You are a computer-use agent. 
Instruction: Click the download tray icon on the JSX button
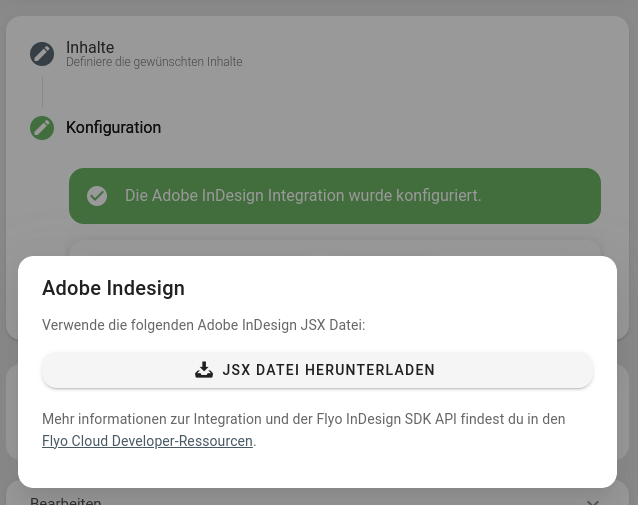tap(204, 370)
